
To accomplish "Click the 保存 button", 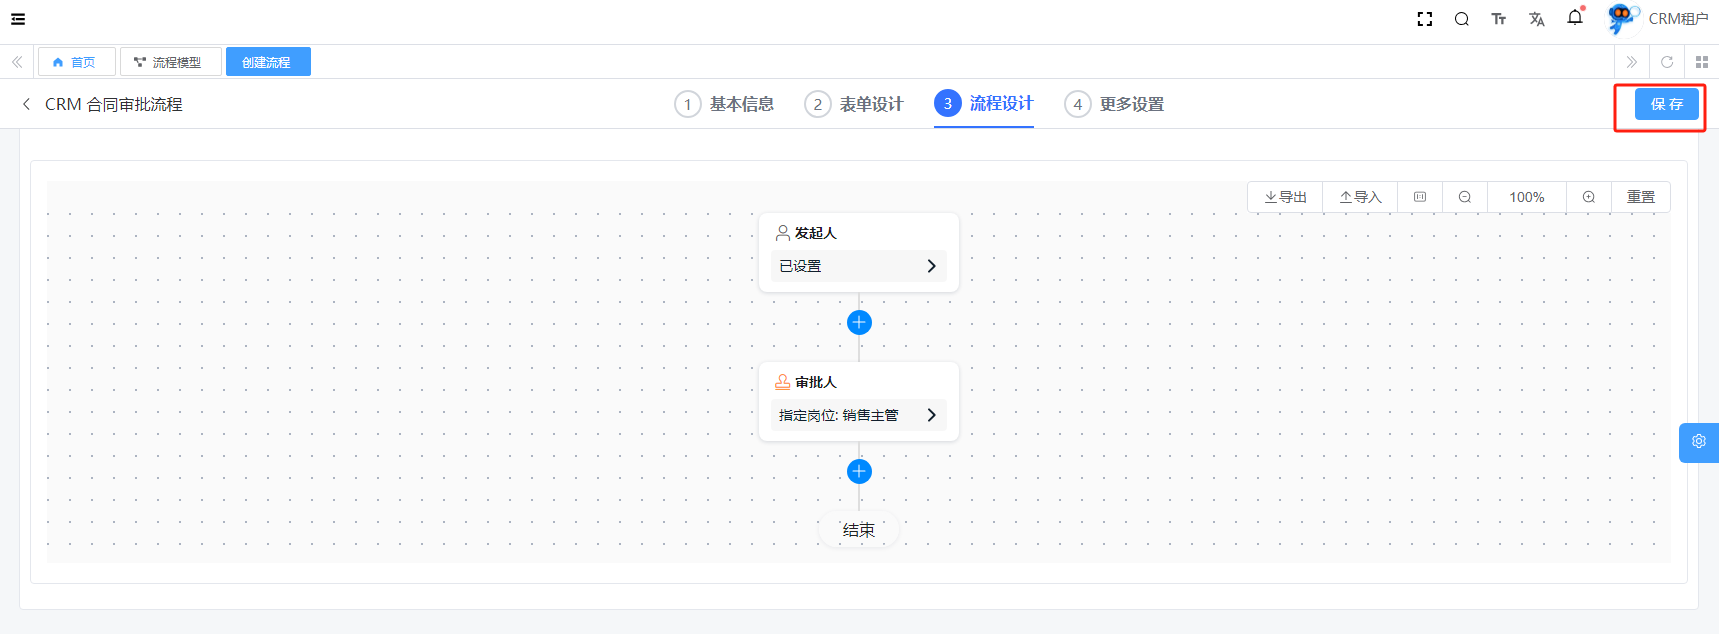I will point(1666,104).
